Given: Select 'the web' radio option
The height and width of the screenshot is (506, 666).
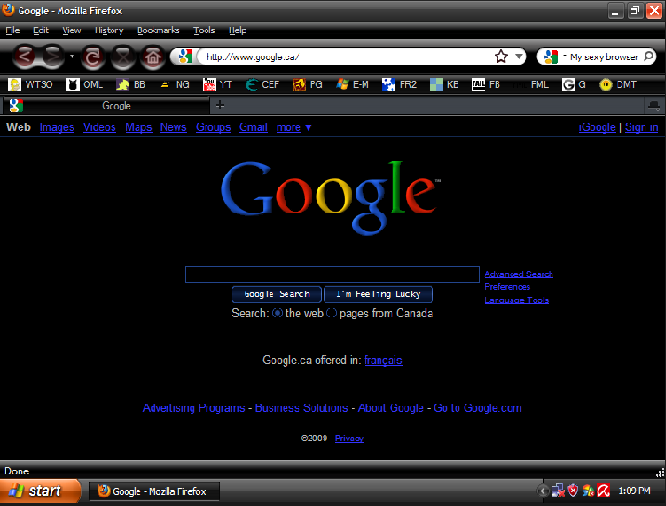Looking at the screenshot, I should coord(277,313).
